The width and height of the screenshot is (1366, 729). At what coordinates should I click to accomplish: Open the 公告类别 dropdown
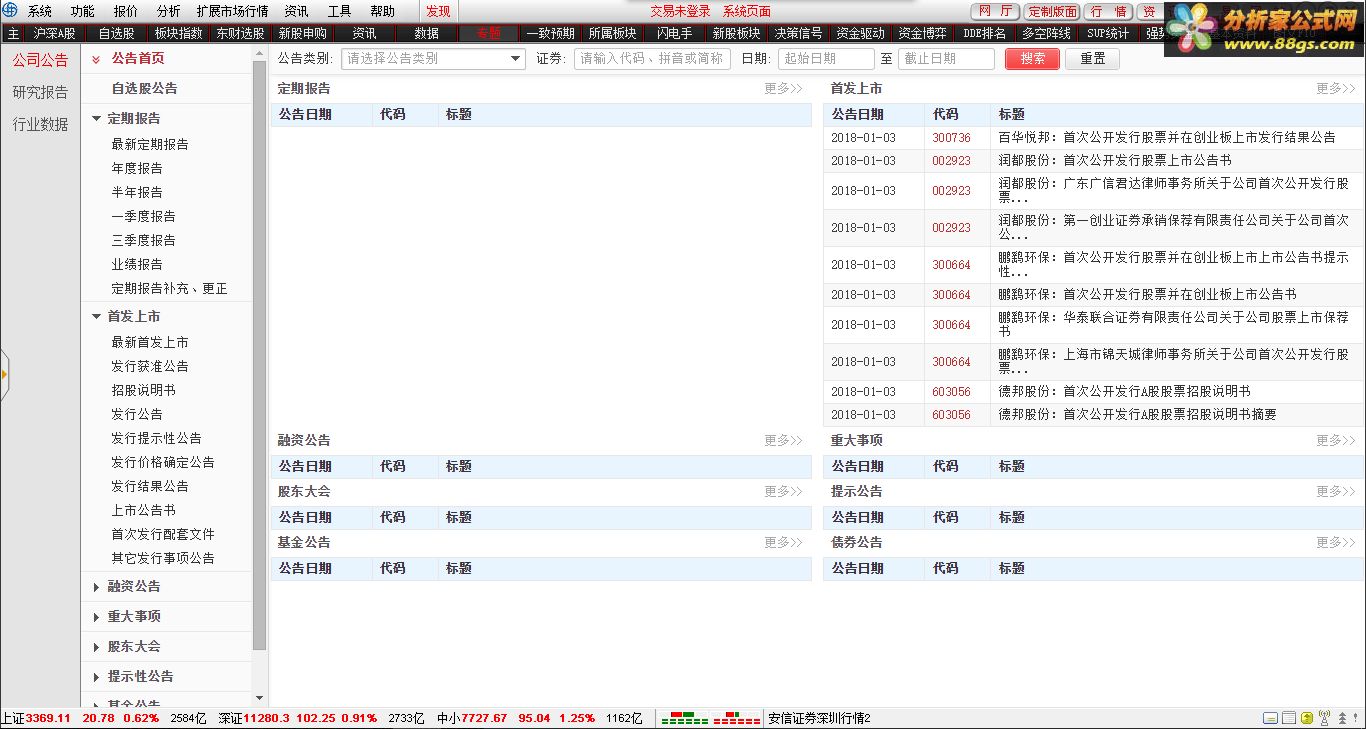pos(433,58)
